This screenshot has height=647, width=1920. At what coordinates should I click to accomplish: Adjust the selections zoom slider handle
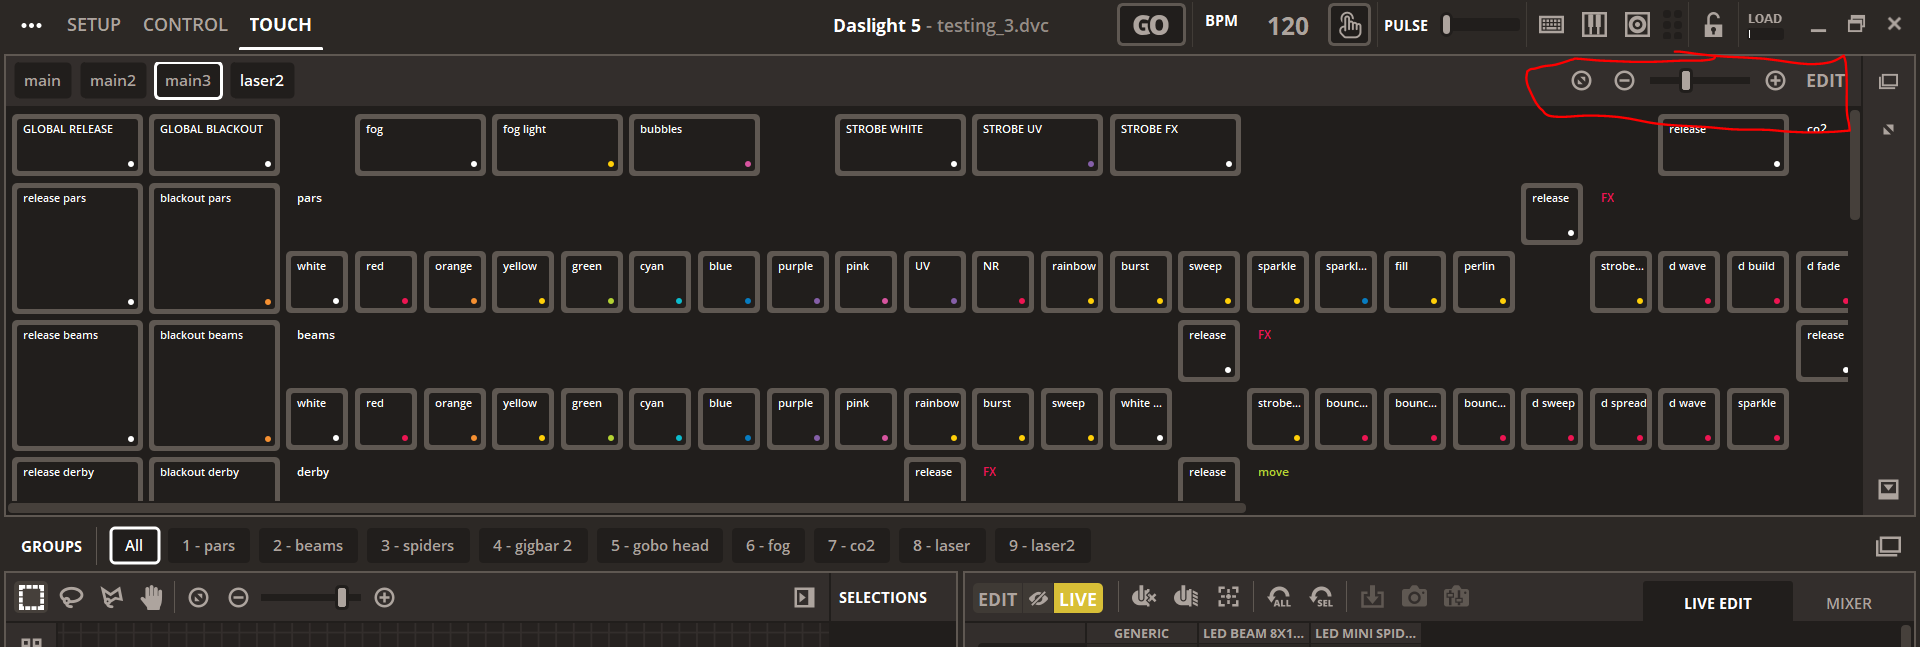[342, 597]
